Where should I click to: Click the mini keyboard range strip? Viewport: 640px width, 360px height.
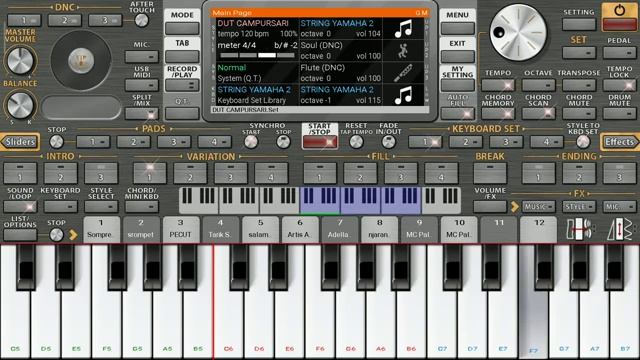pyautogui.click(x=320, y=200)
